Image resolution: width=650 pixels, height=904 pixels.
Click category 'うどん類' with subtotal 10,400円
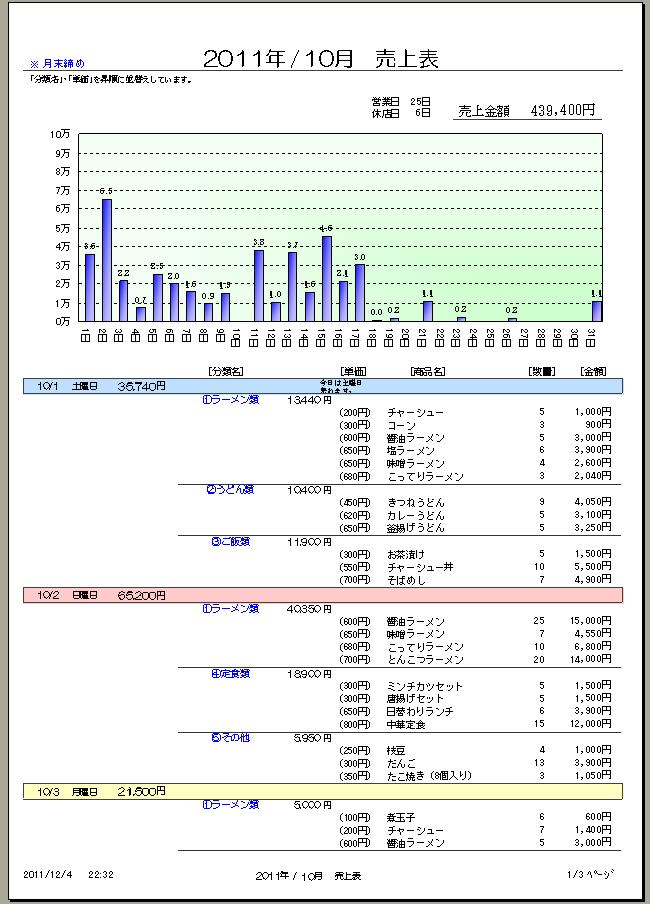[230, 489]
